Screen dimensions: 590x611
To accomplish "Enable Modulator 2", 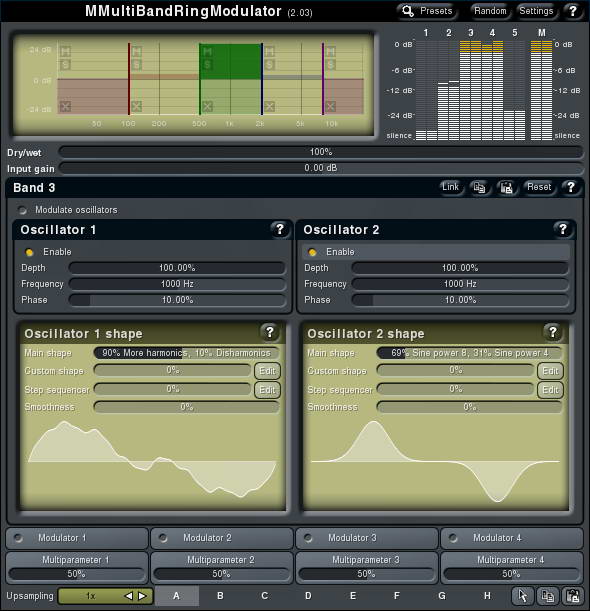I will point(163,538).
